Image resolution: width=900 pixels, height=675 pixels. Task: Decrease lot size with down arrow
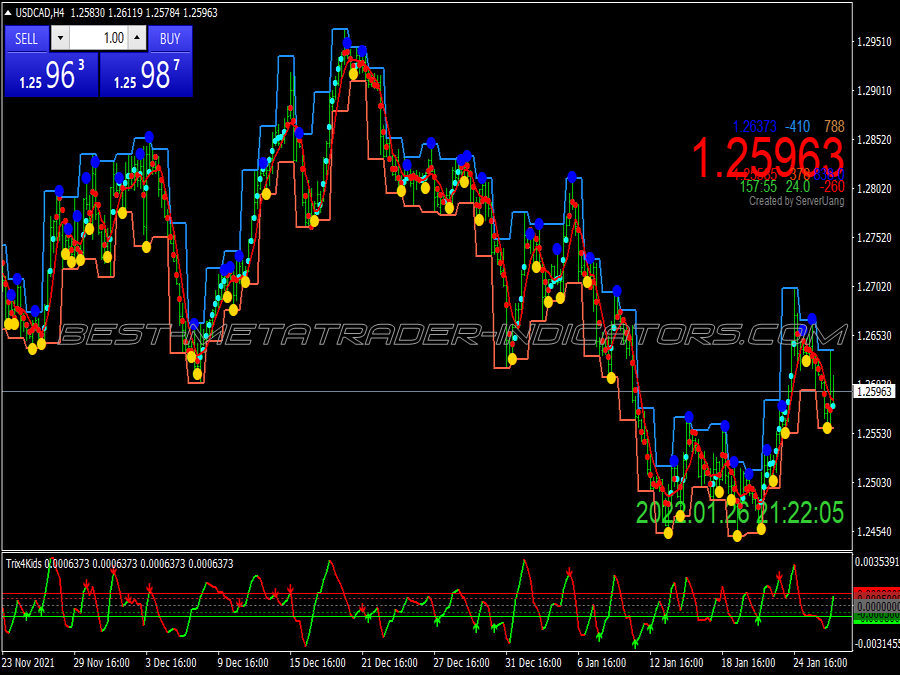coord(60,39)
